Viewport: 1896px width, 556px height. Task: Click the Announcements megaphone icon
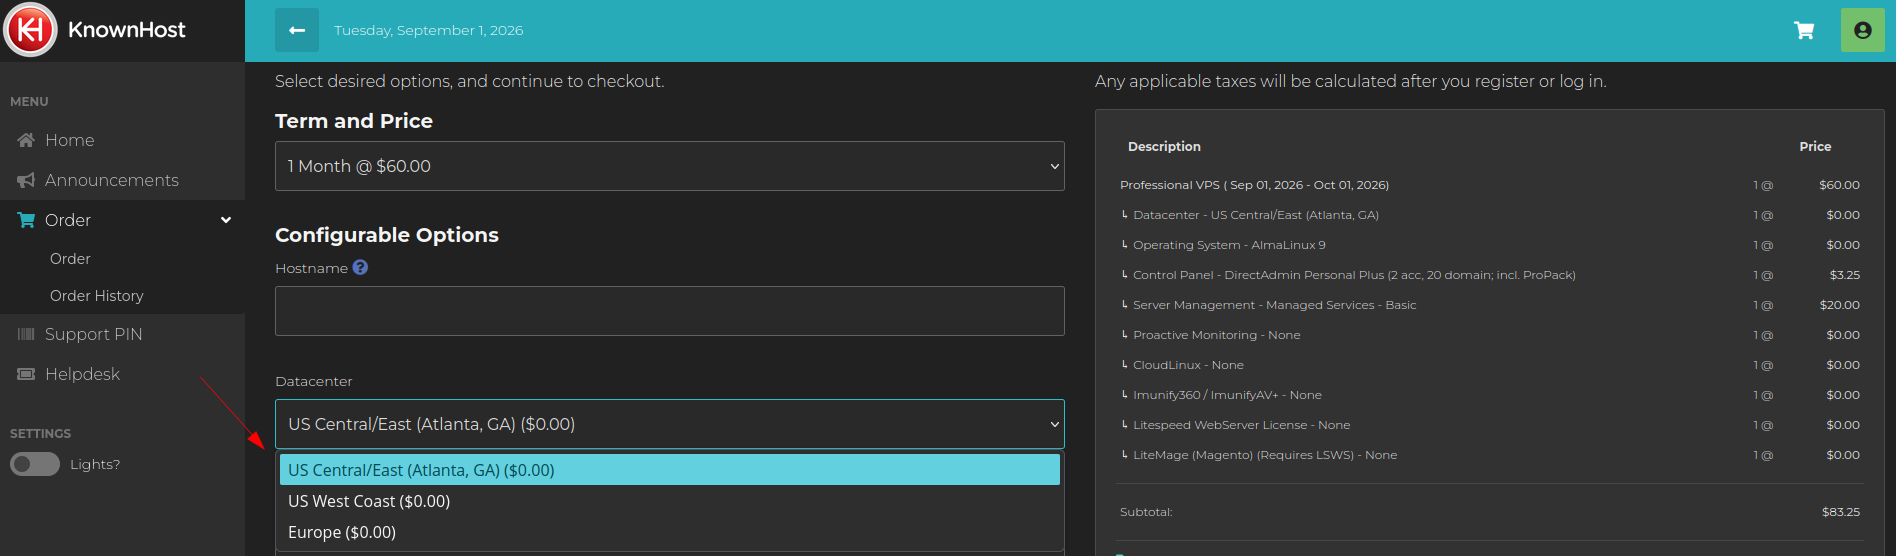[x=26, y=180]
